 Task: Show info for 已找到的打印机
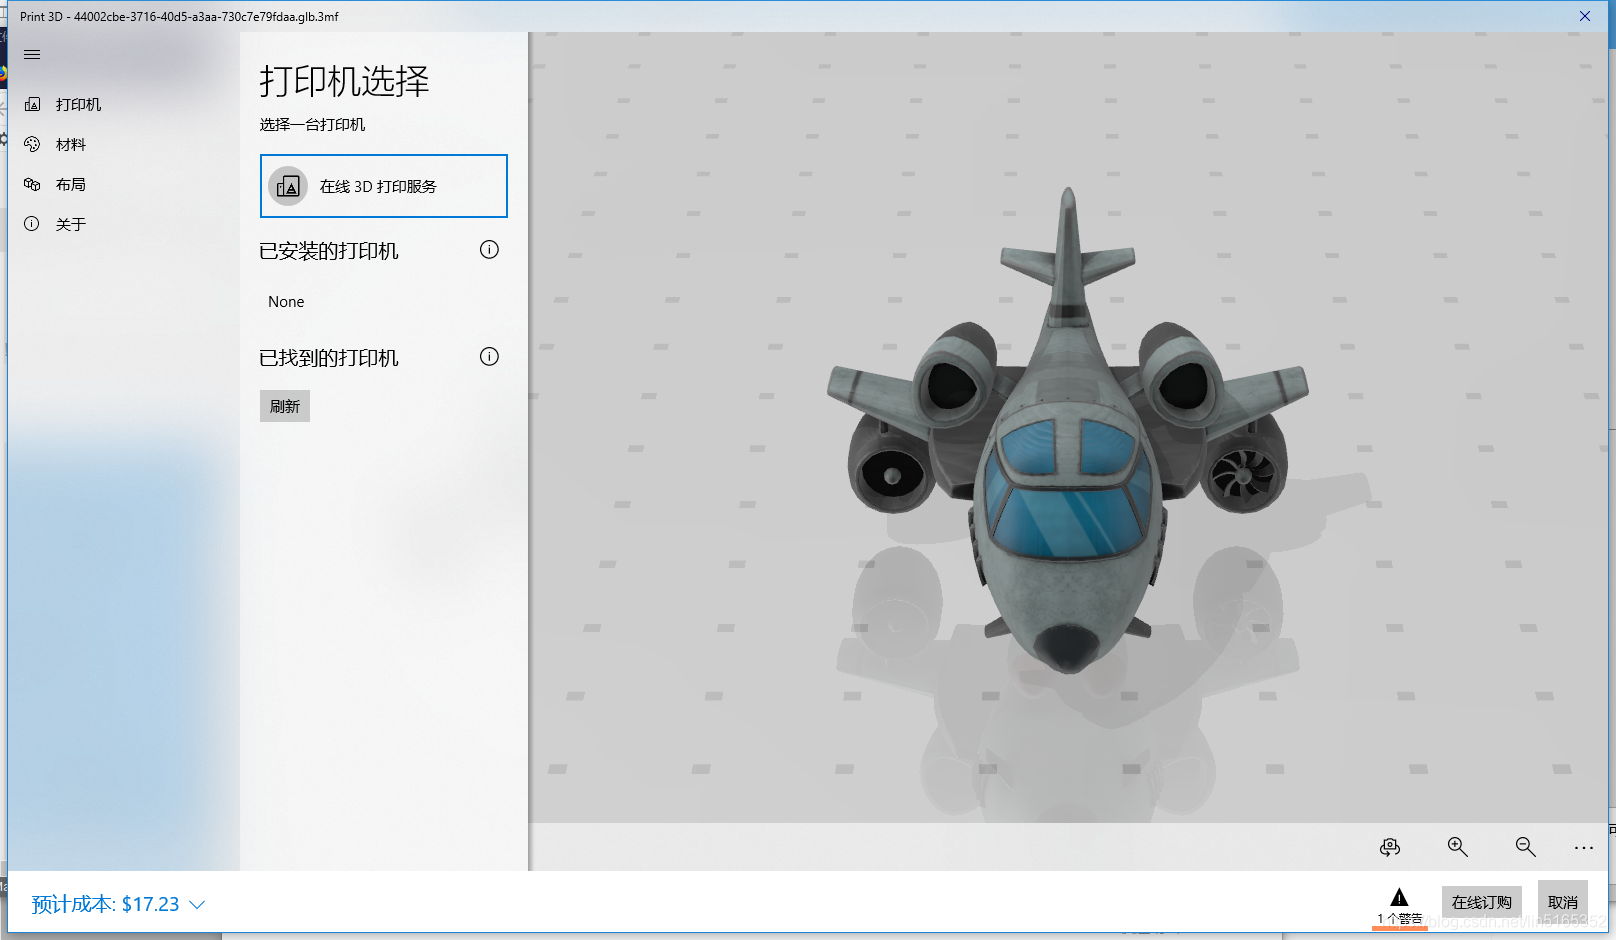pos(489,357)
